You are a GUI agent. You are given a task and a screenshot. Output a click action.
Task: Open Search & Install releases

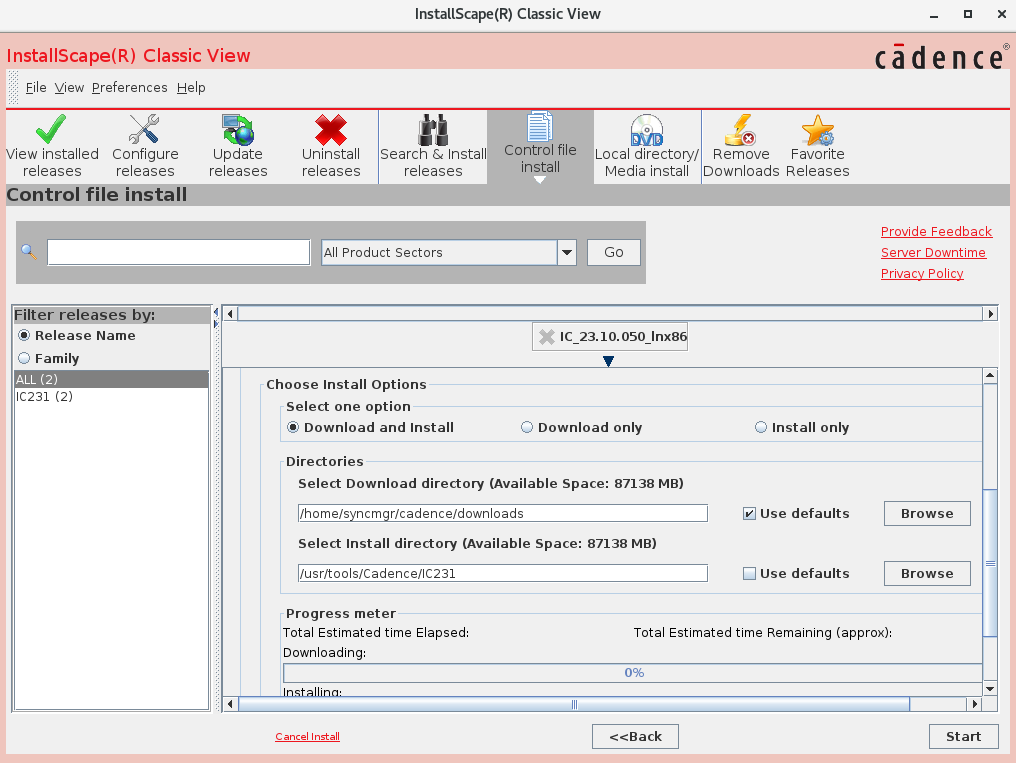coord(432,145)
